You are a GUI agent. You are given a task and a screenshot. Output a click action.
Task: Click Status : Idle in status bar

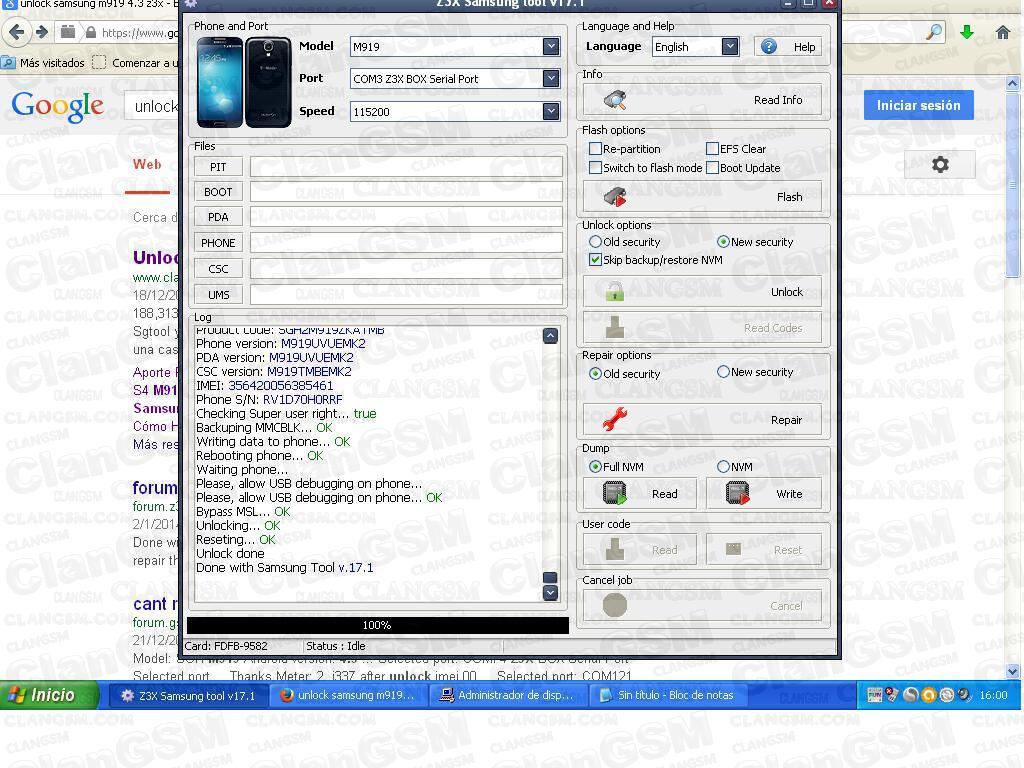[x=336, y=646]
